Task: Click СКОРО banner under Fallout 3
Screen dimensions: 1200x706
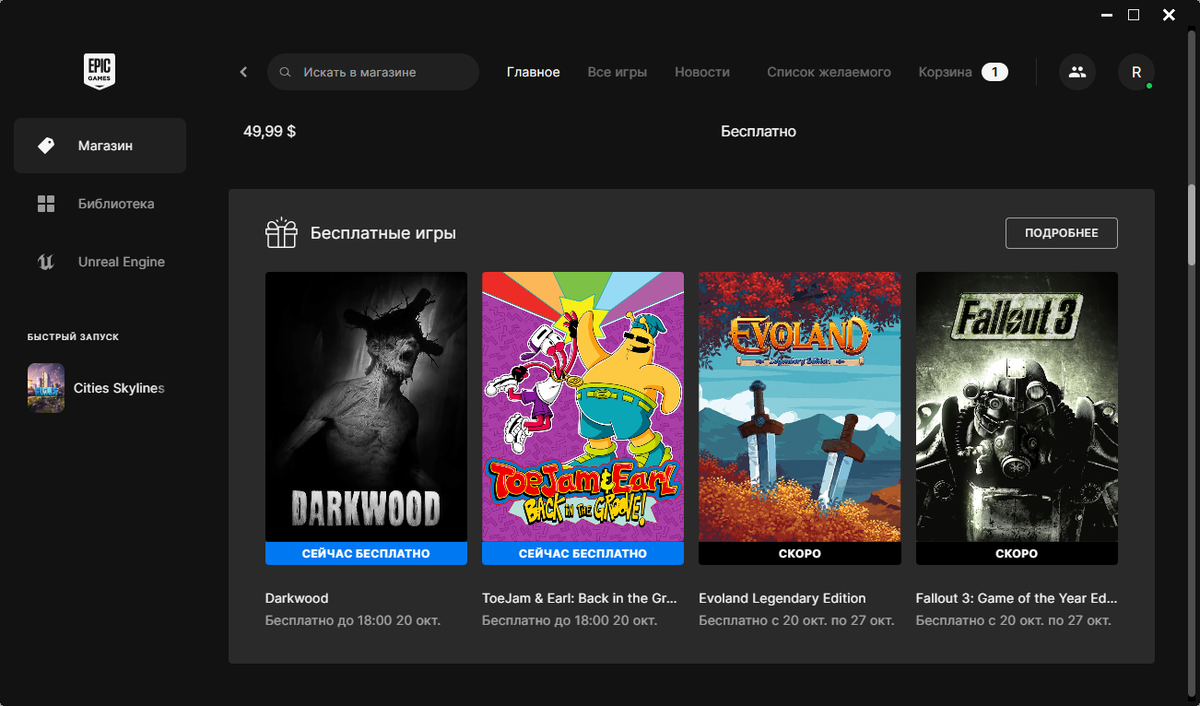Action: (1017, 554)
